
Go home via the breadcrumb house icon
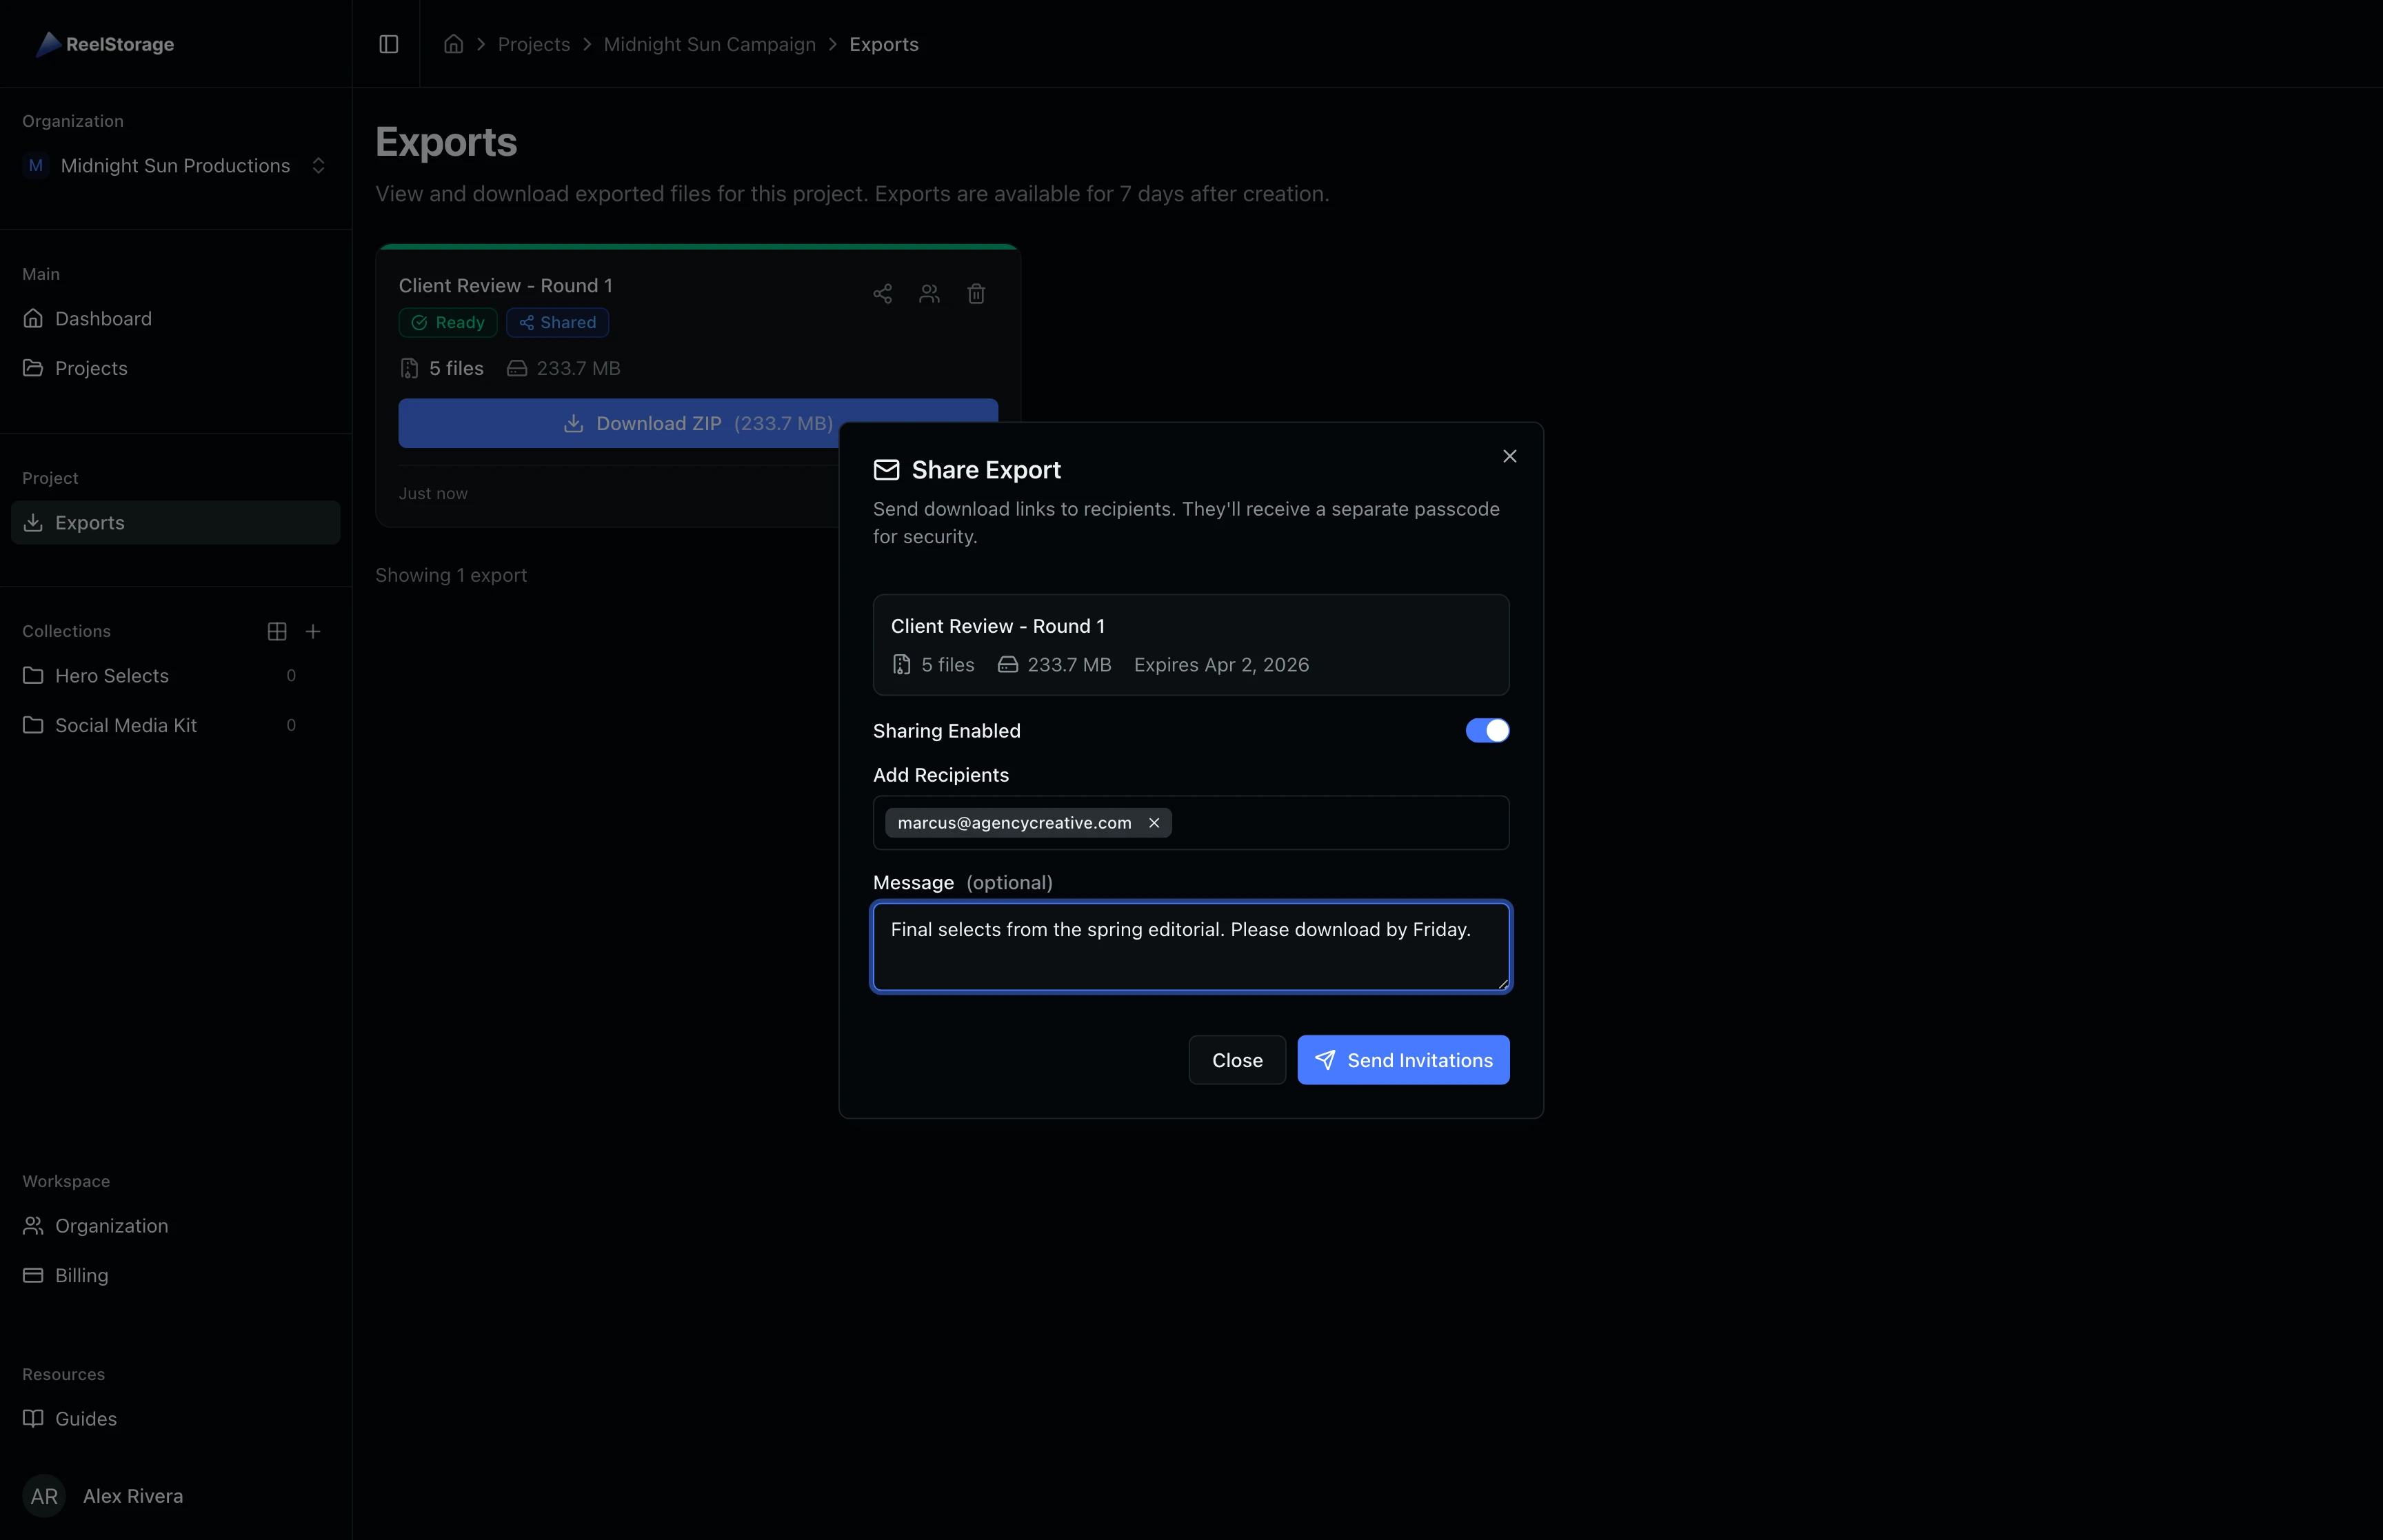[x=452, y=44]
